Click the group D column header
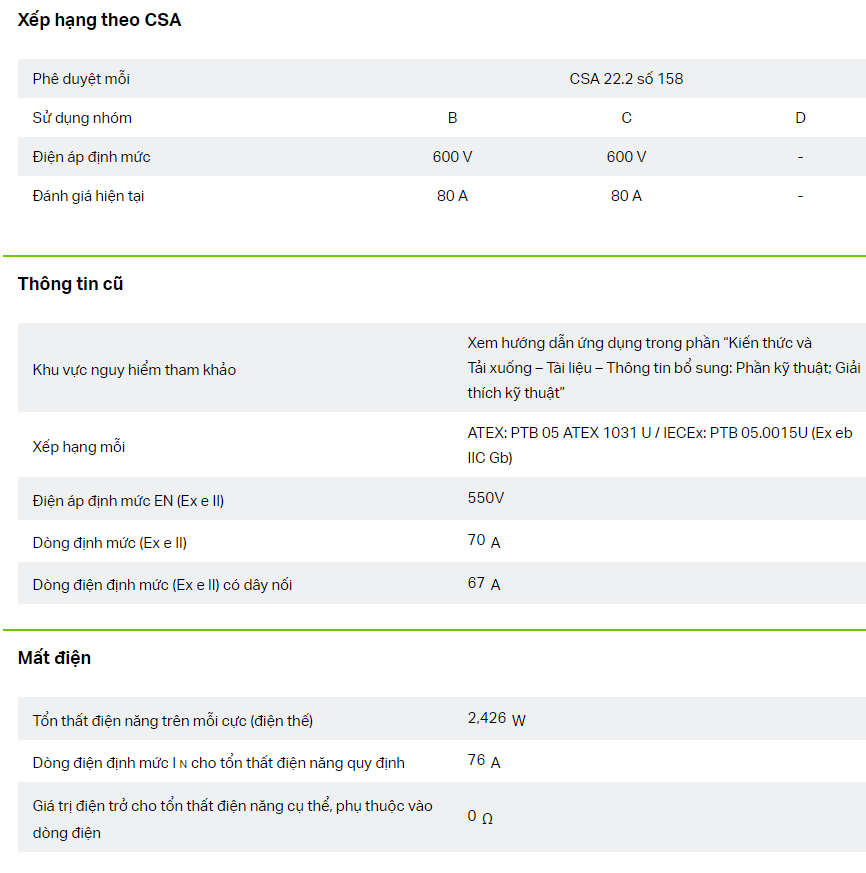866x873 pixels. pos(800,118)
